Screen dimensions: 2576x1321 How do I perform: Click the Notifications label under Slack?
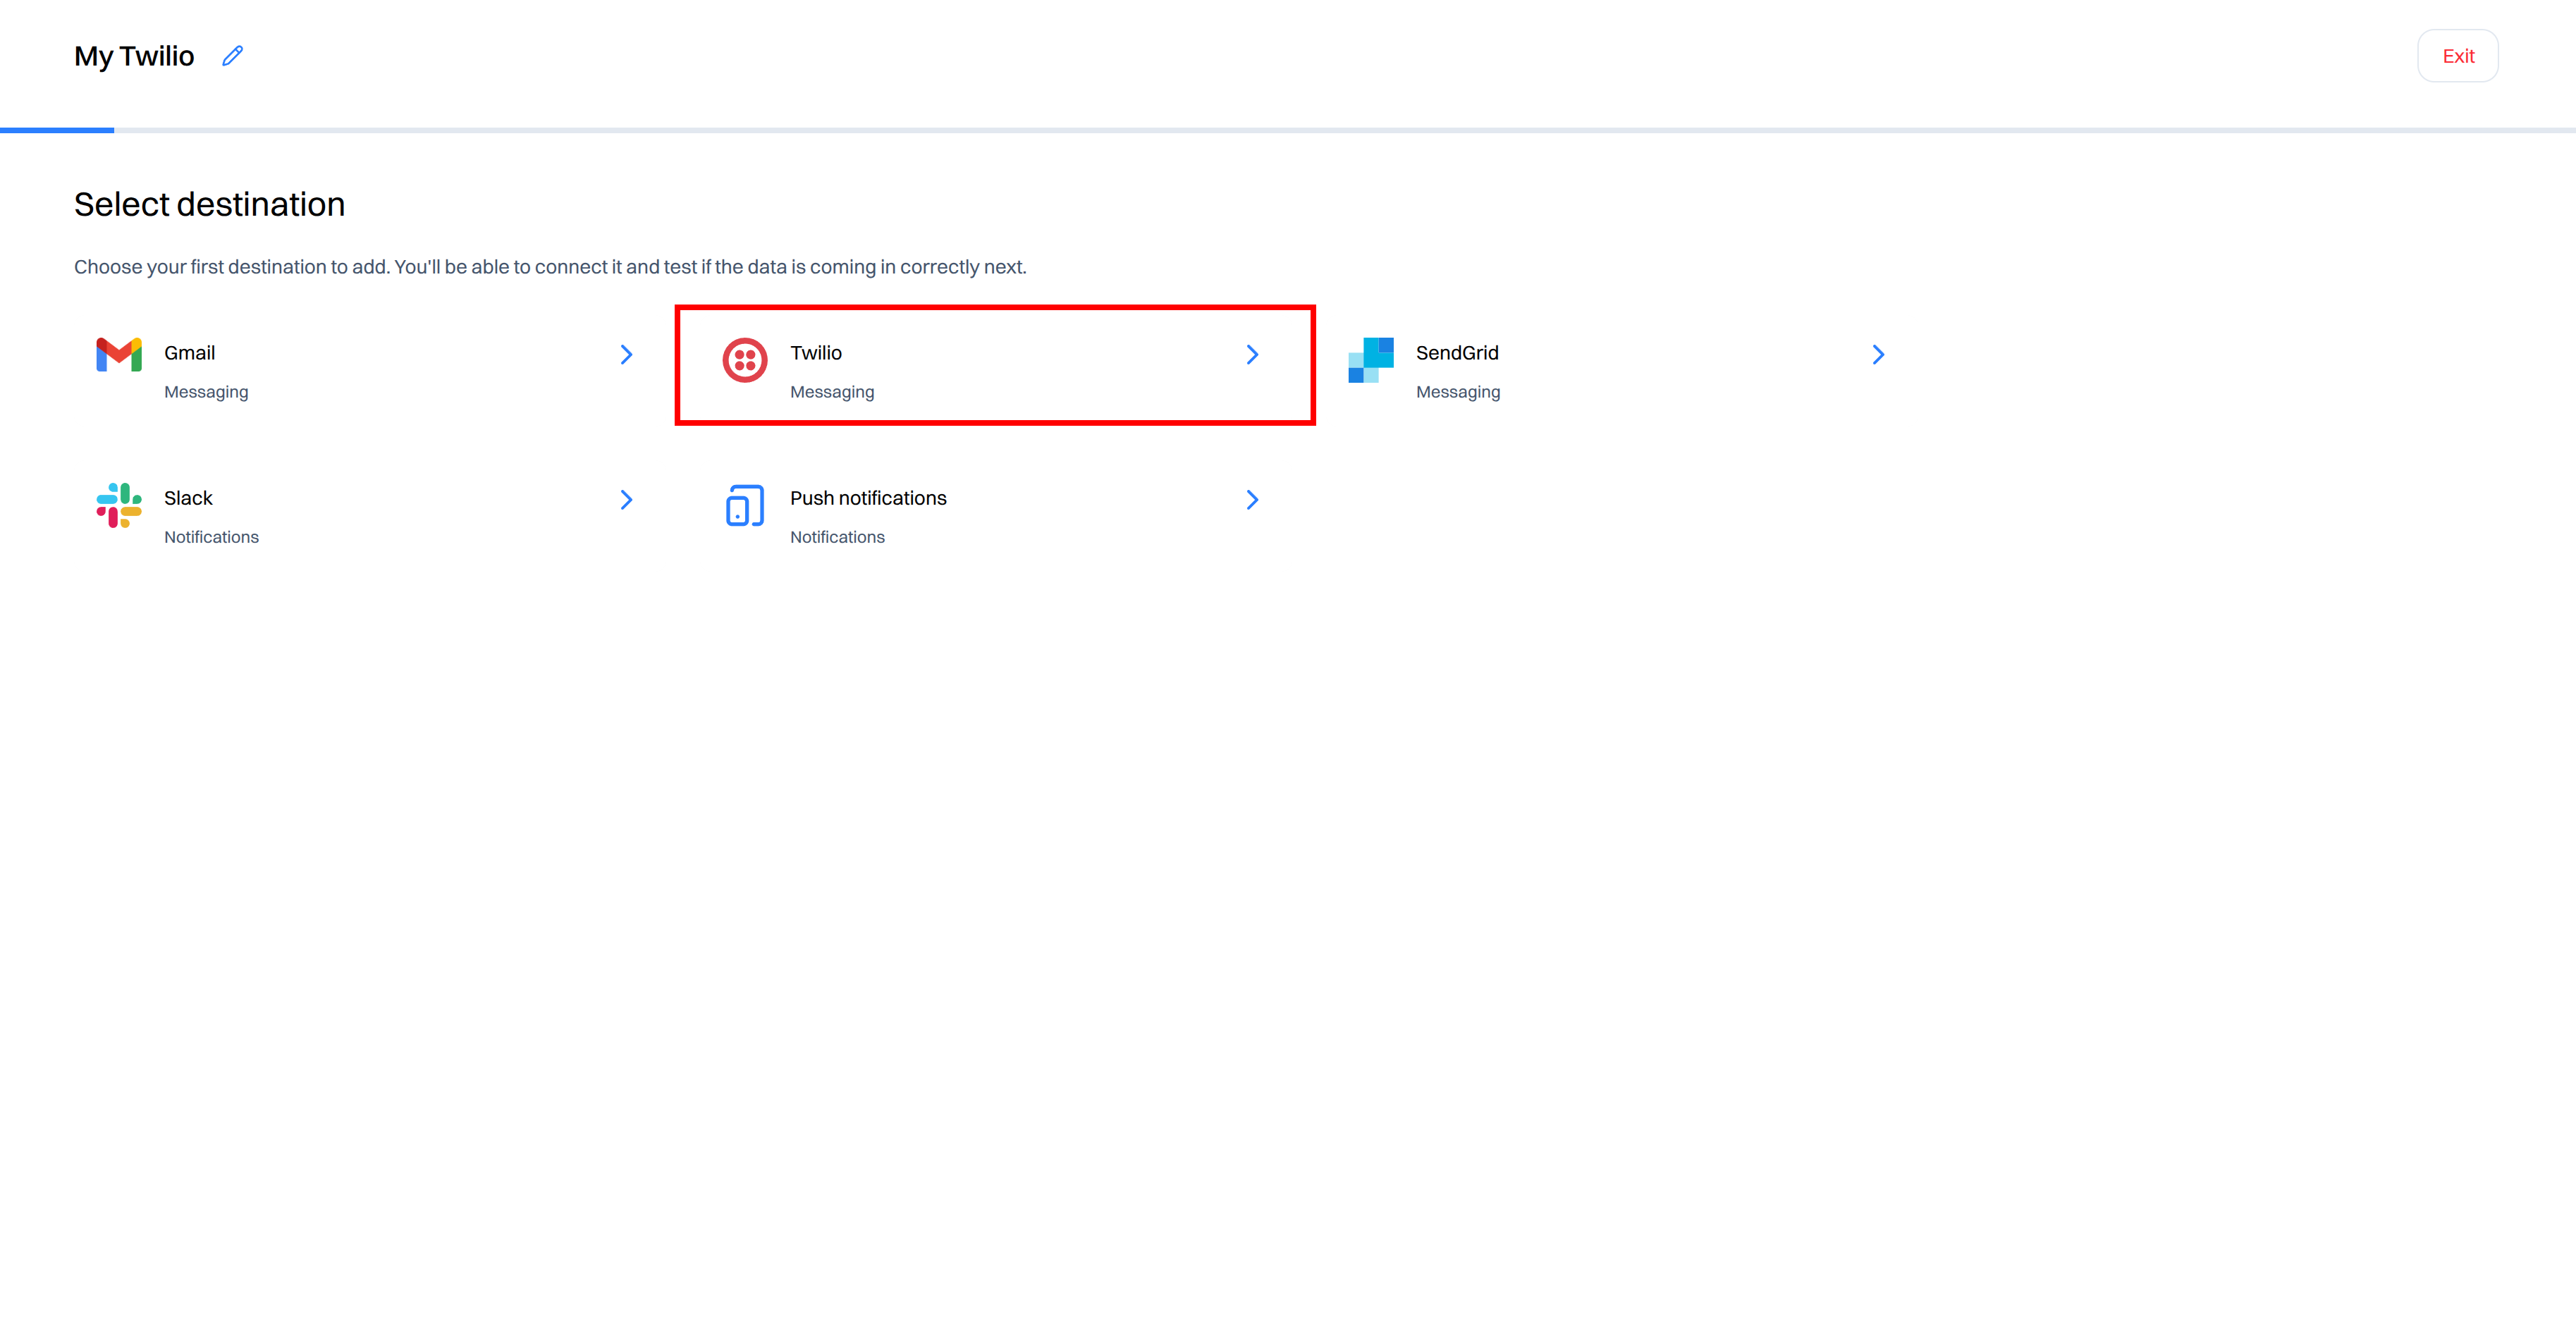[x=211, y=537]
